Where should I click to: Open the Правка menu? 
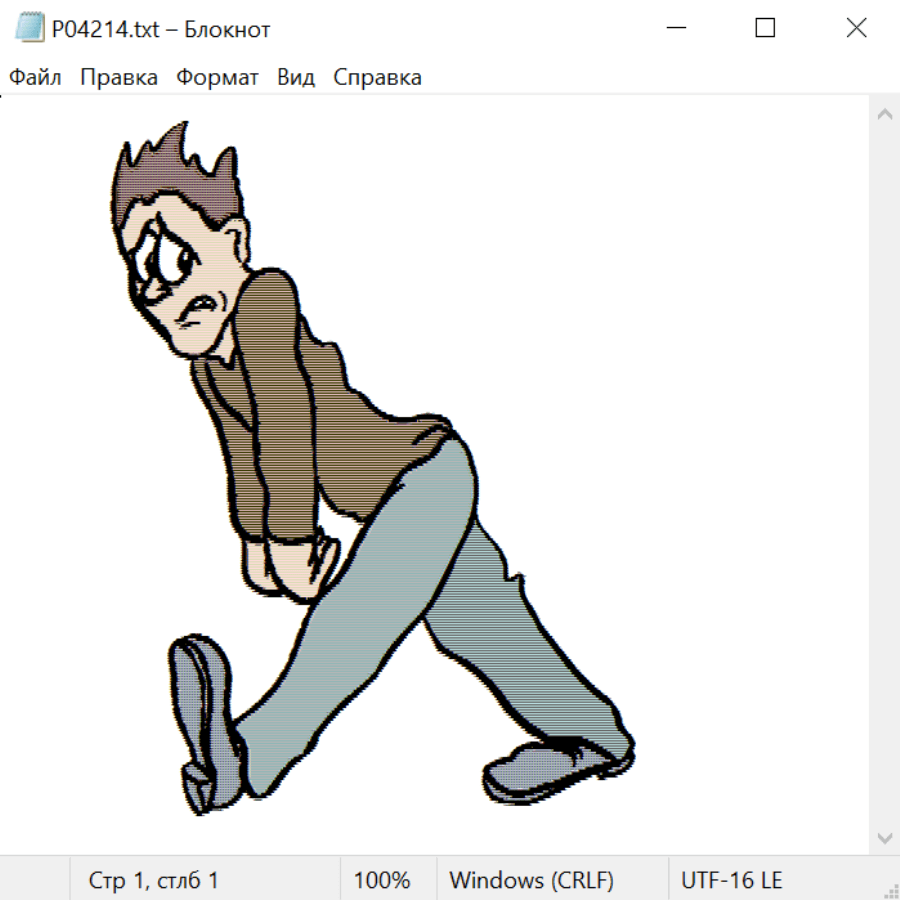[x=118, y=78]
